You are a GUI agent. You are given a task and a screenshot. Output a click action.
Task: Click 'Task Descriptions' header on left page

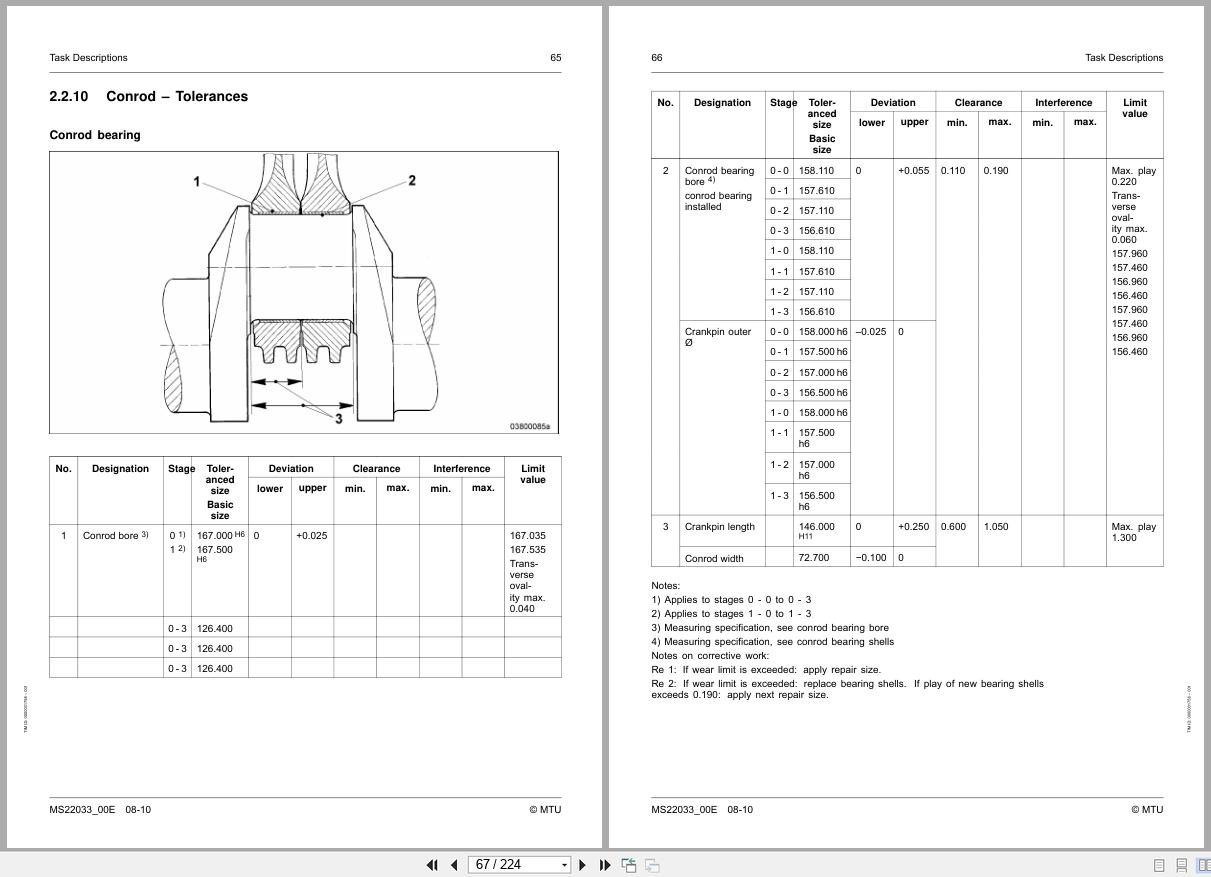point(88,58)
